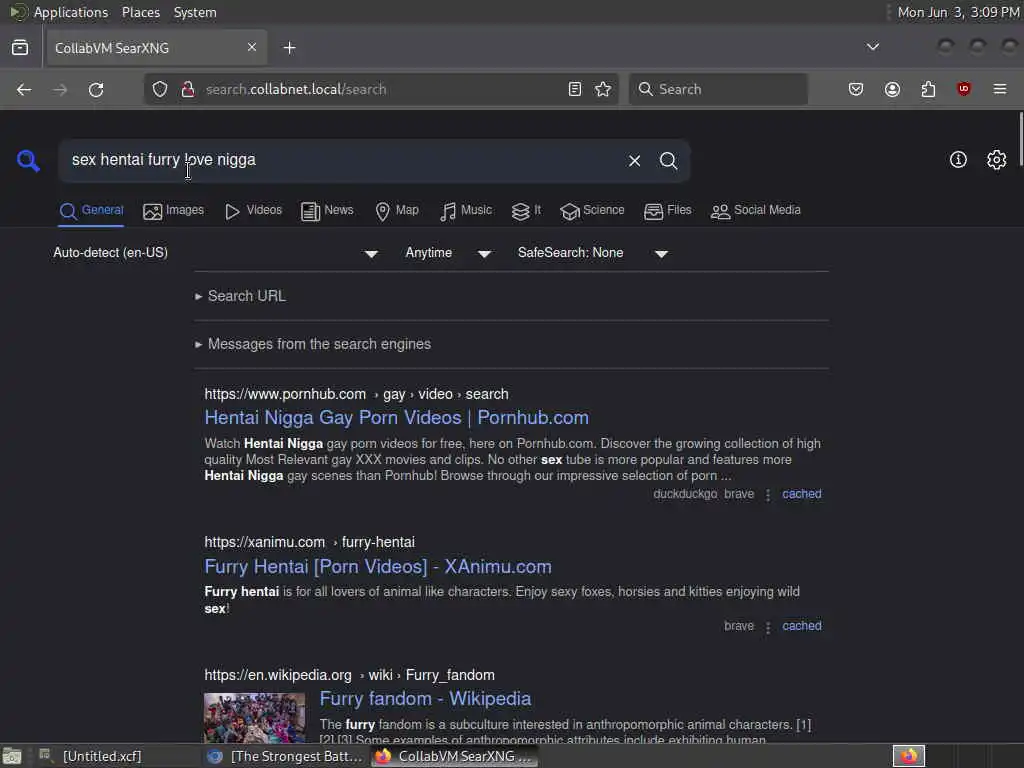The width and height of the screenshot is (1024, 768).
Task: Open Firefox tracking protection shield
Action: 160,89
